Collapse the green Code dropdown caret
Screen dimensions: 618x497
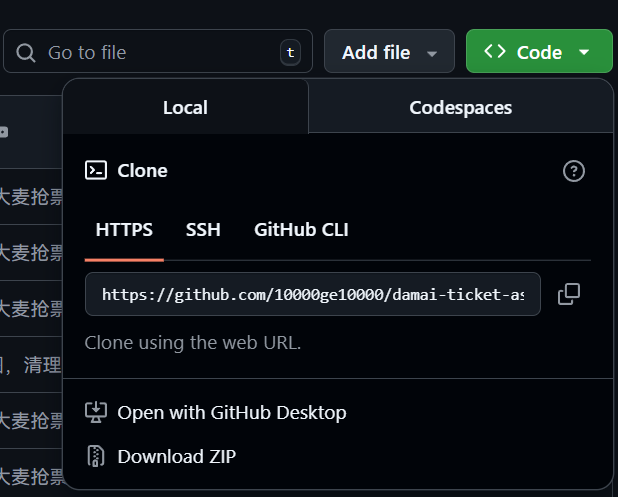[583, 53]
